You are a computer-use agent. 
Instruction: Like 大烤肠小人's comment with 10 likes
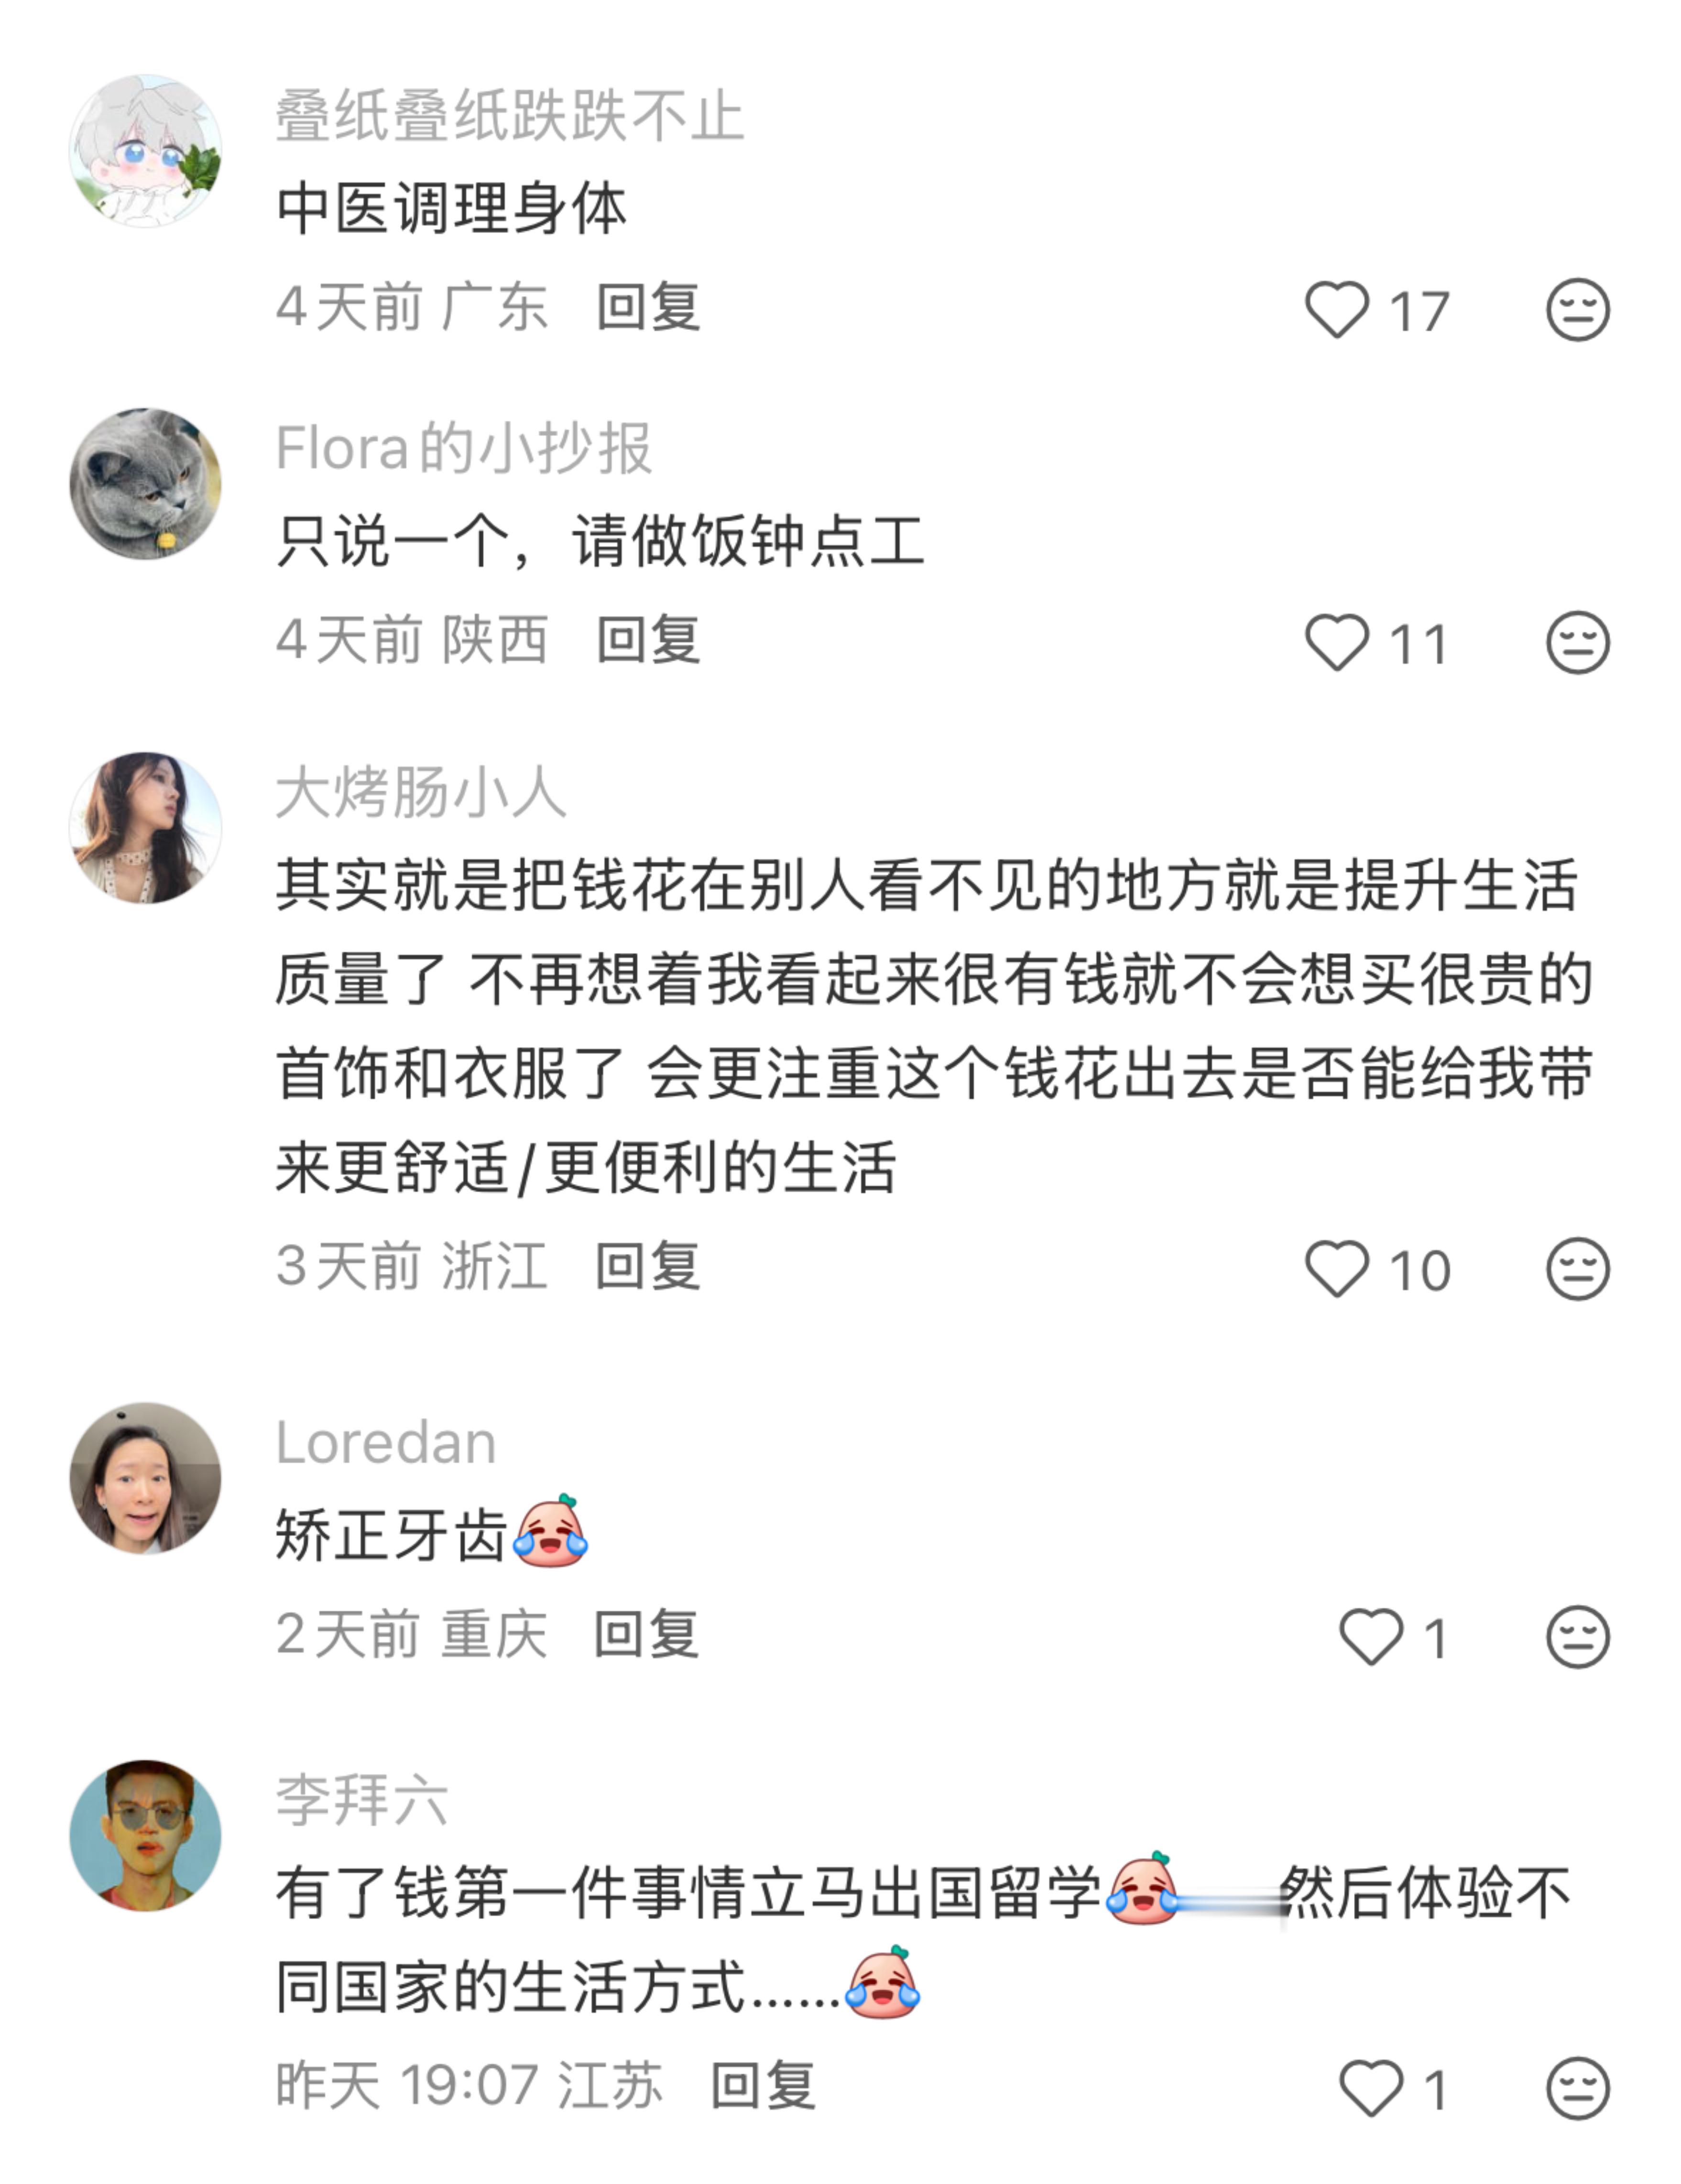point(1336,1269)
